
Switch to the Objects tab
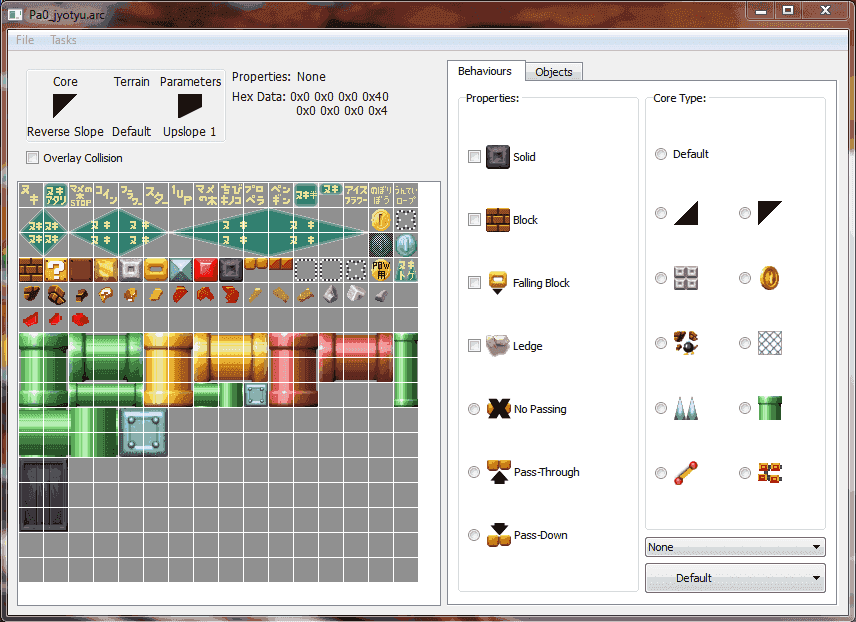pos(554,72)
